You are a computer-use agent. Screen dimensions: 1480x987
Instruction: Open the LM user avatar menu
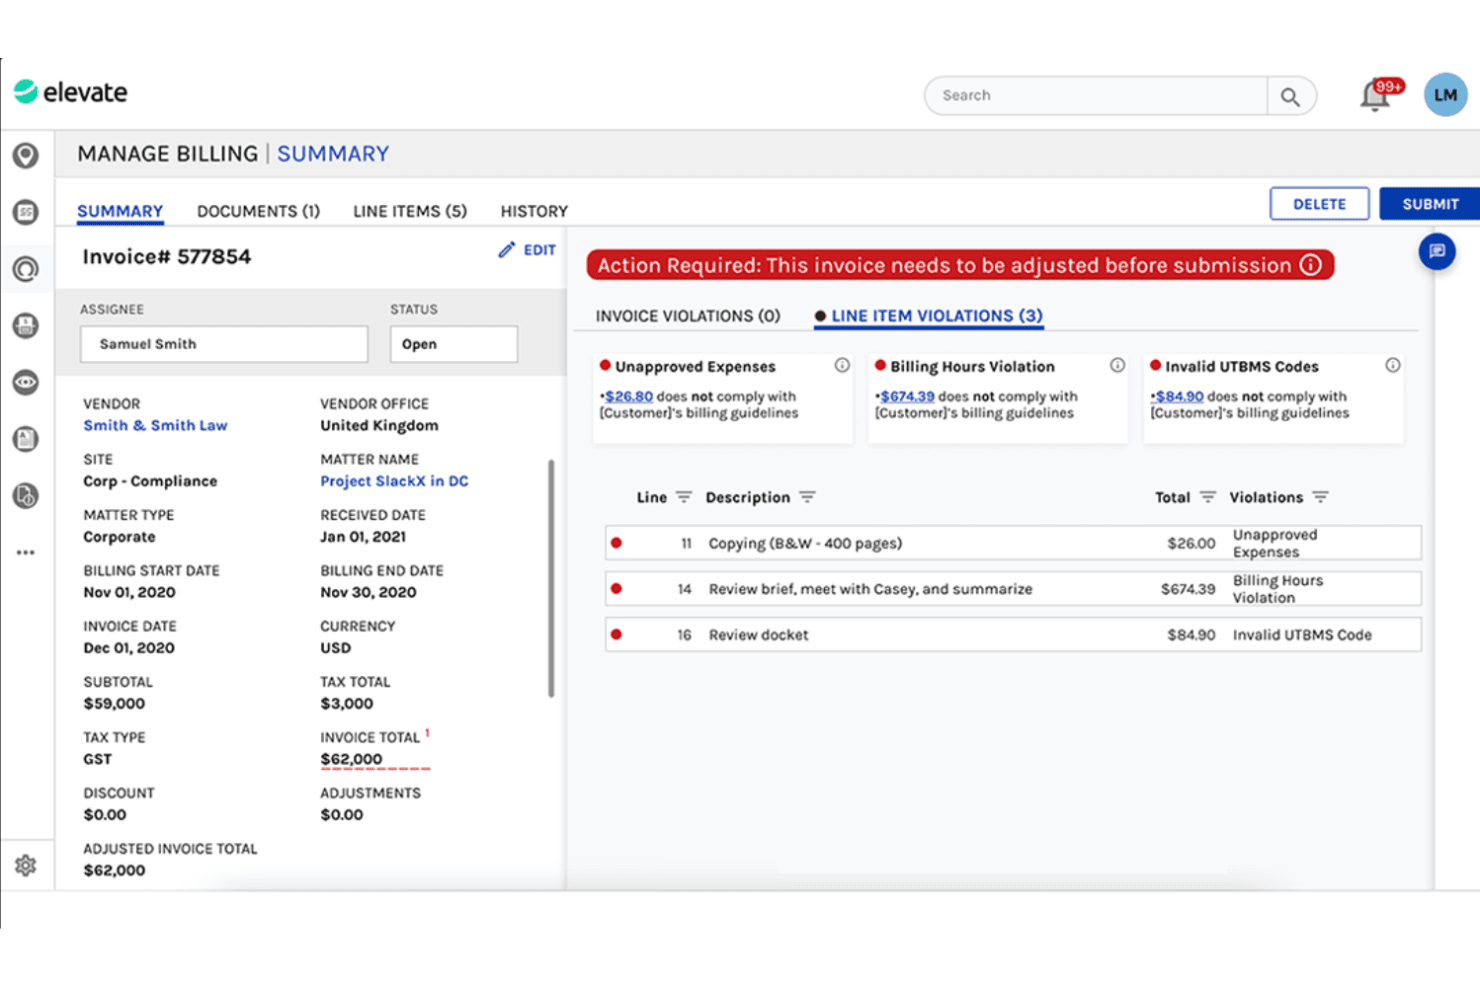tap(1445, 95)
